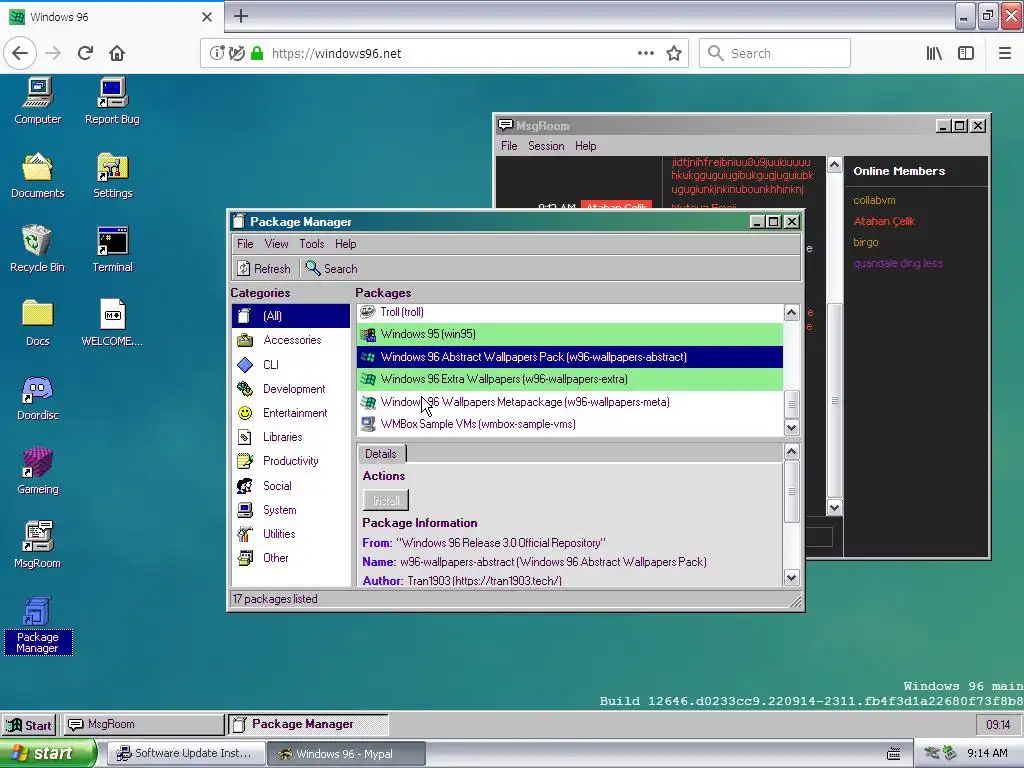1024x768 pixels.
Task: Open the Docs folder icon
Action: pos(38,323)
